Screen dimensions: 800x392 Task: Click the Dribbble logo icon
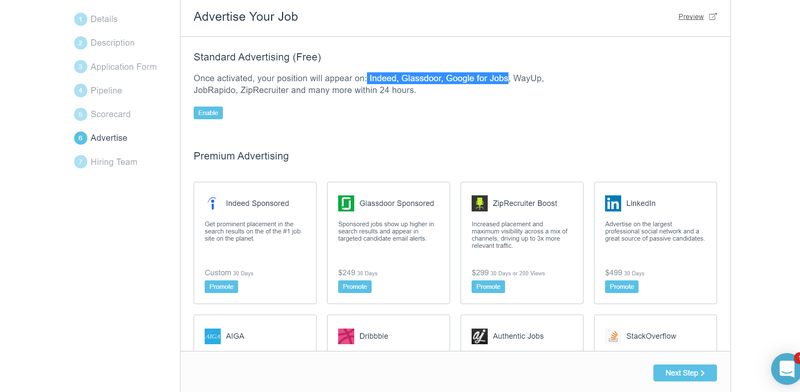[x=346, y=336]
